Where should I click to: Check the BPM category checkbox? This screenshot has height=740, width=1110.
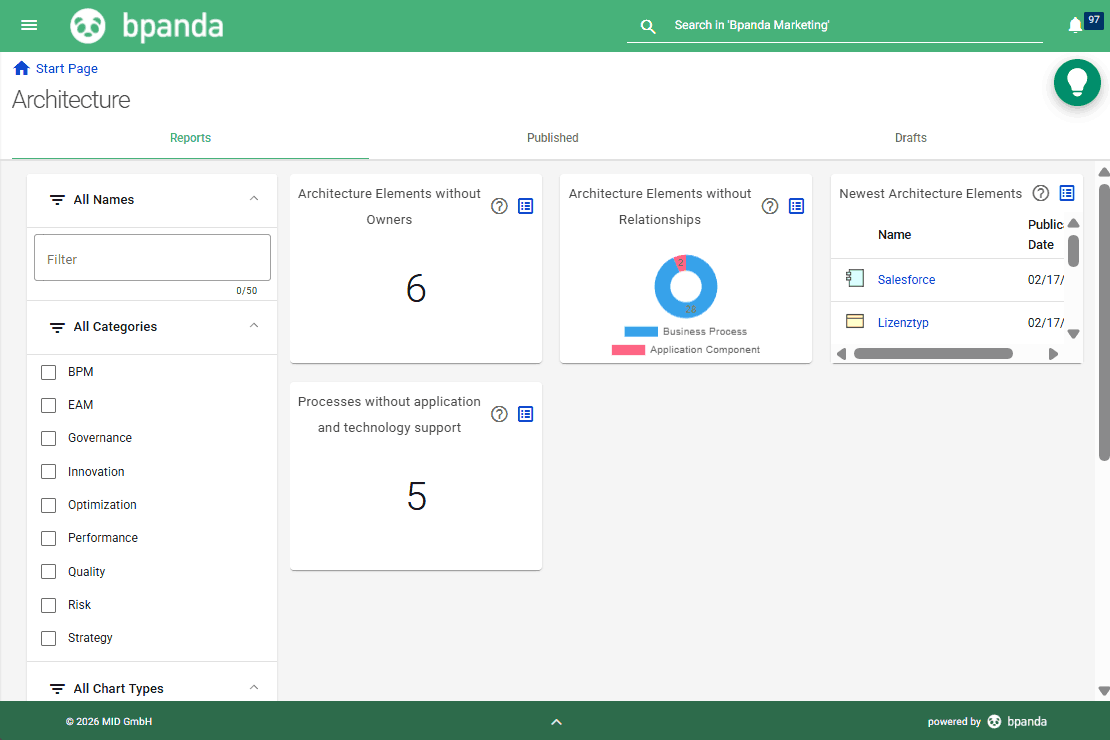tap(48, 371)
